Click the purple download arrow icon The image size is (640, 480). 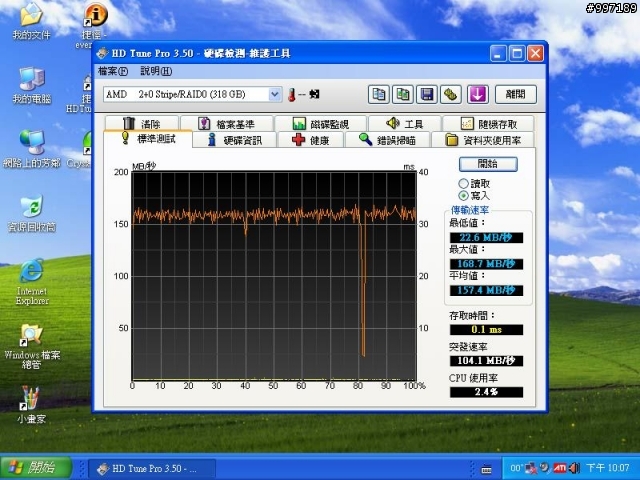[x=478, y=94]
